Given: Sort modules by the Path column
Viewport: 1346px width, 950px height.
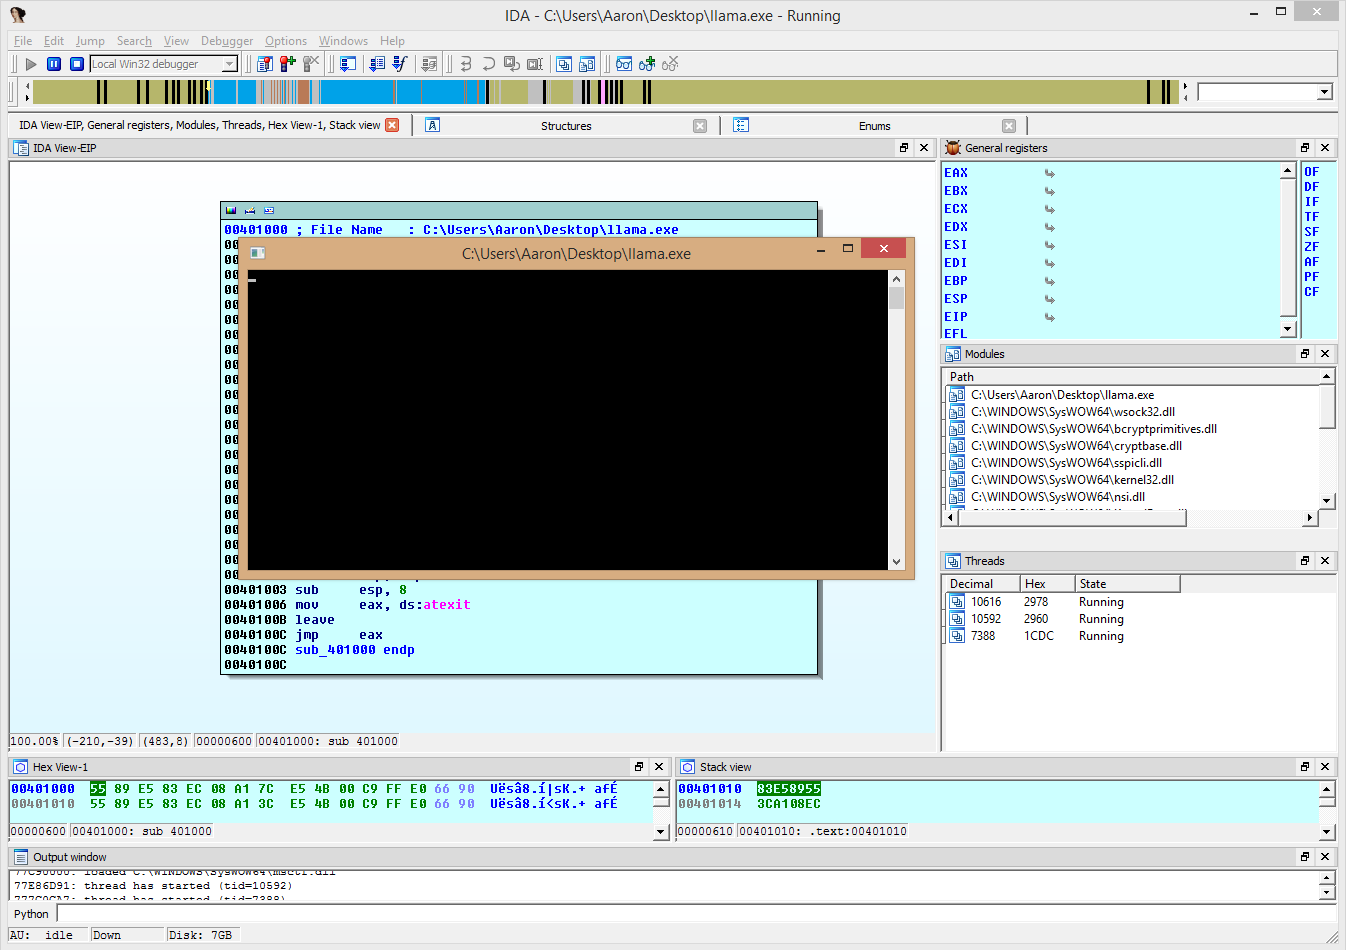Looking at the screenshot, I should (x=1132, y=377).
